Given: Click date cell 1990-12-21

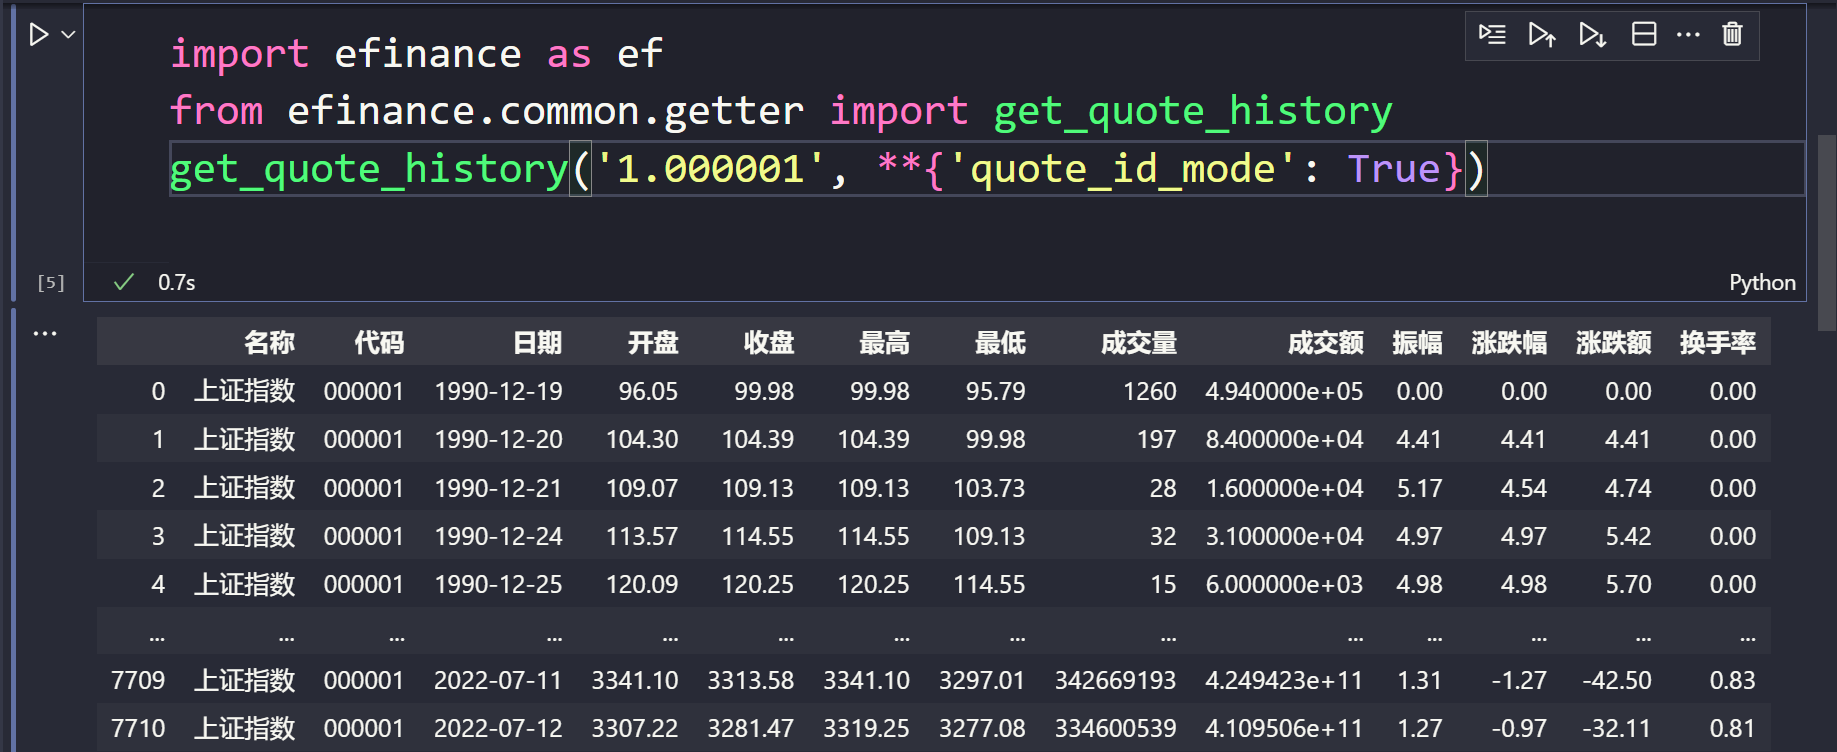Looking at the screenshot, I should point(498,488).
